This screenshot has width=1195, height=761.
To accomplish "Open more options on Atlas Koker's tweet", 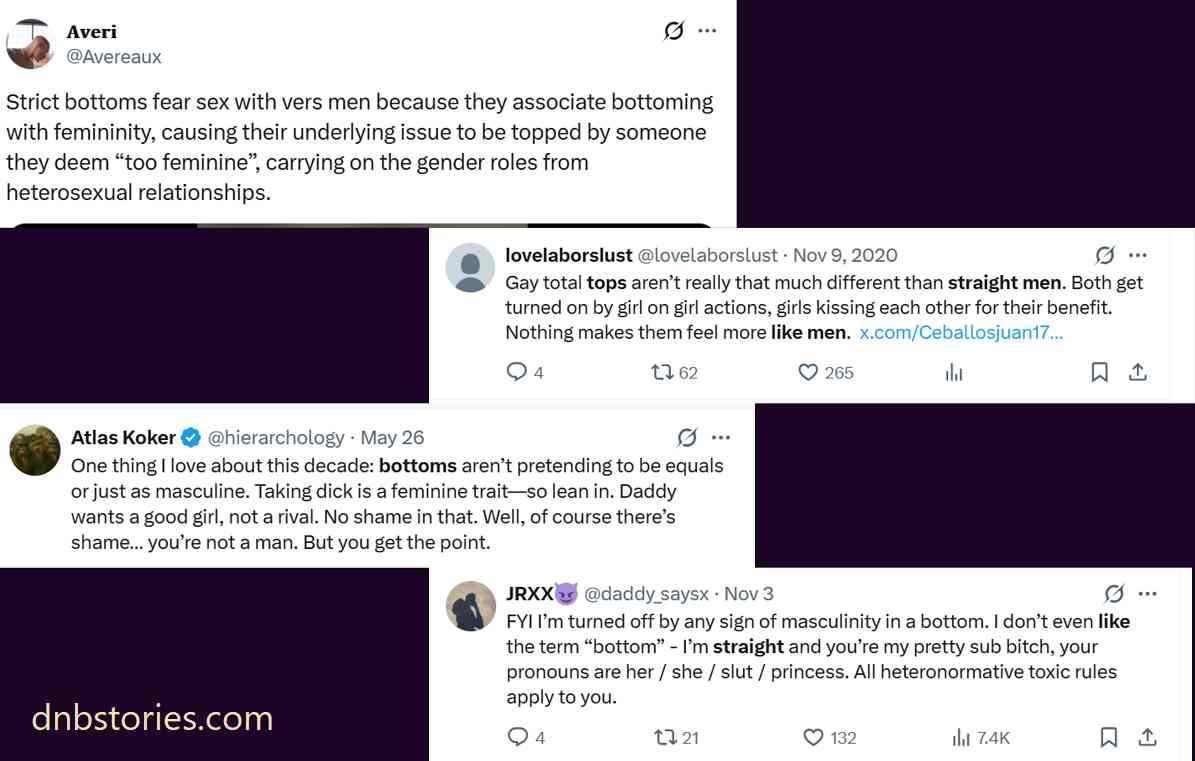I will 721,437.
